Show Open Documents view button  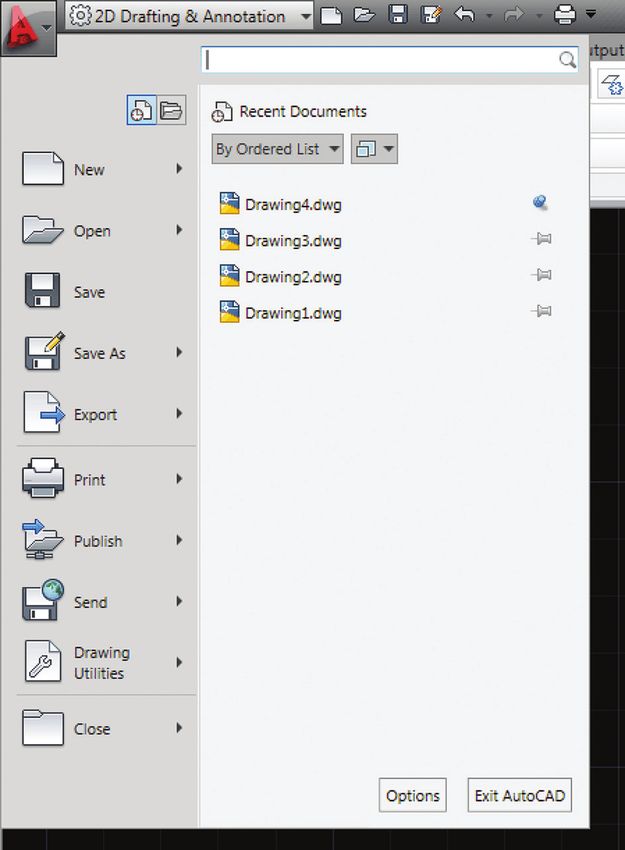coord(171,110)
